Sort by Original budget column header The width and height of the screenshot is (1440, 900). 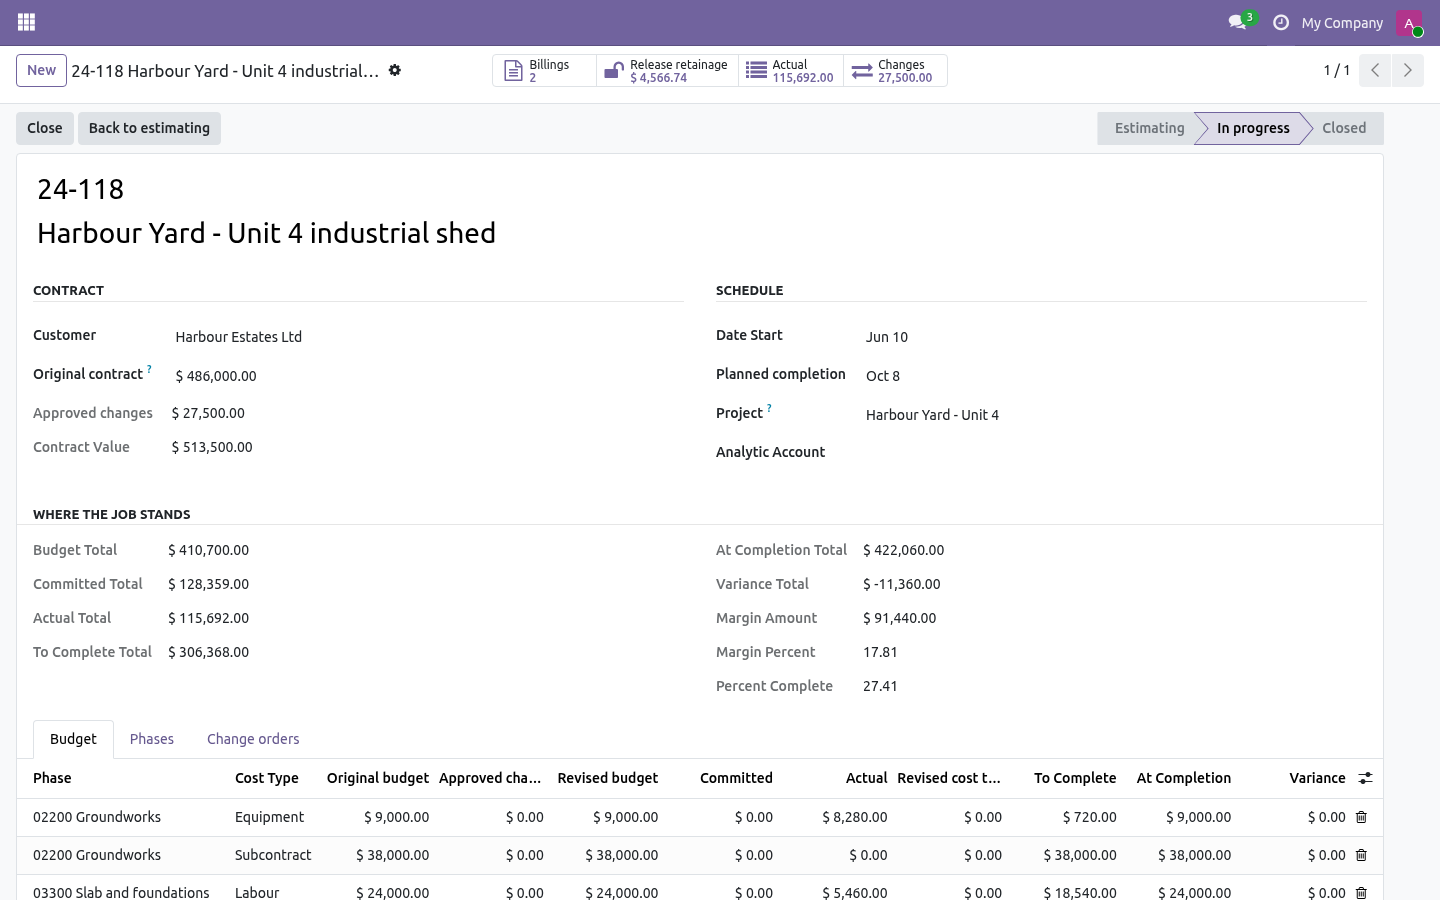click(378, 778)
